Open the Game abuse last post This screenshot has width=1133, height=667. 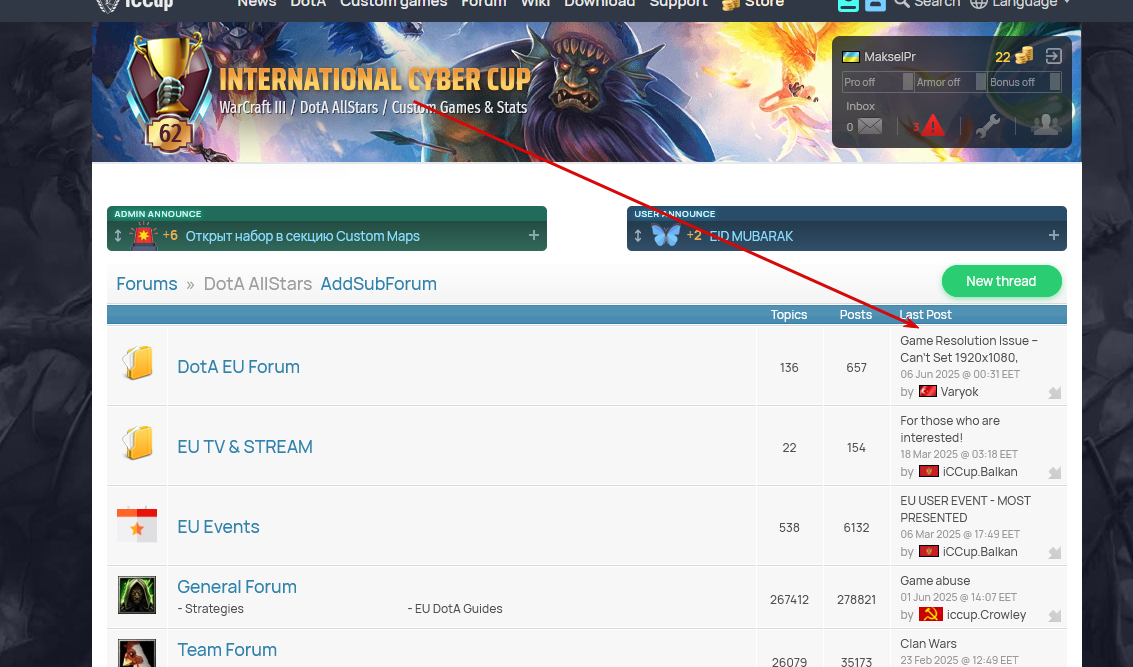pyautogui.click(x=935, y=580)
